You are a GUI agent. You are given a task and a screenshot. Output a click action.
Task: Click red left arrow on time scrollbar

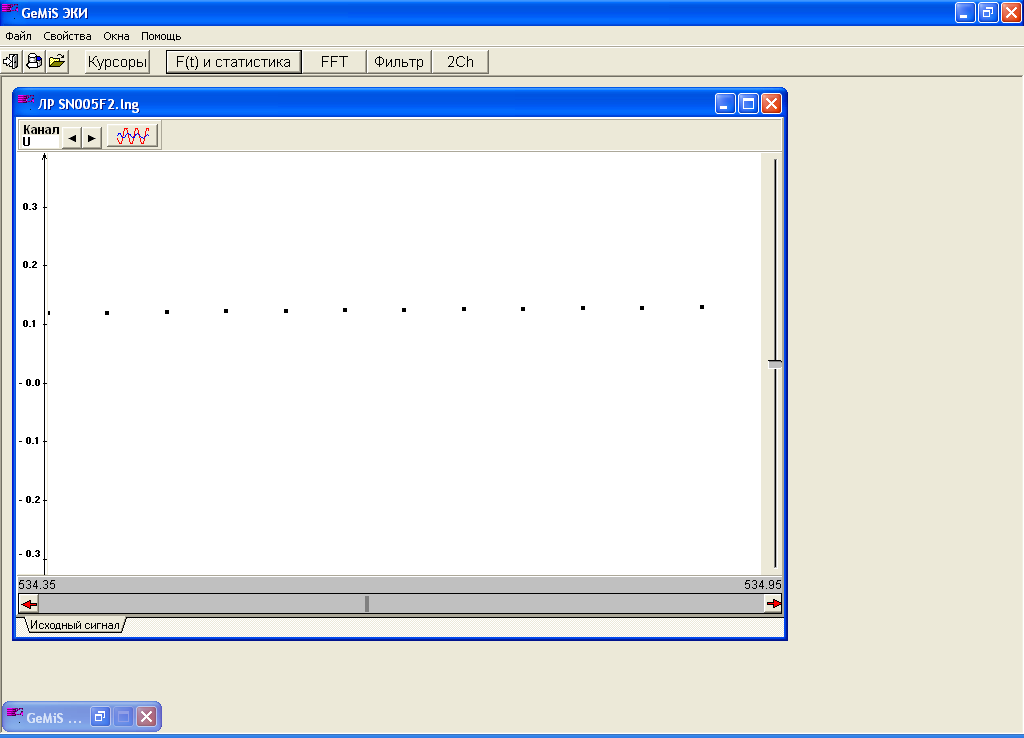click(x=29, y=603)
